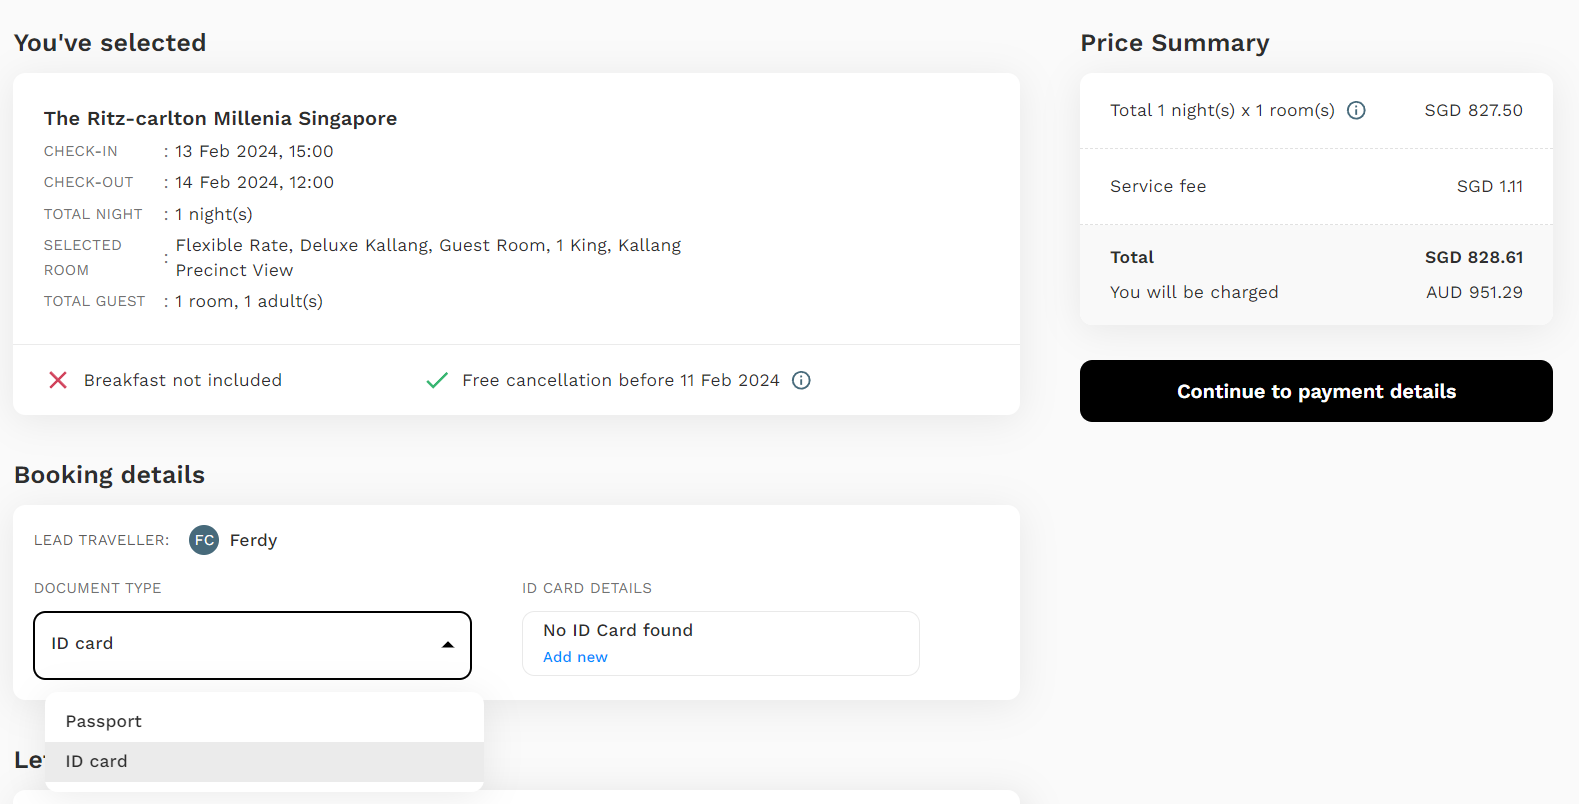Click The Ritz-carlton Millenia Singapore title
Image resolution: width=1579 pixels, height=804 pixels.
[220, 118]
